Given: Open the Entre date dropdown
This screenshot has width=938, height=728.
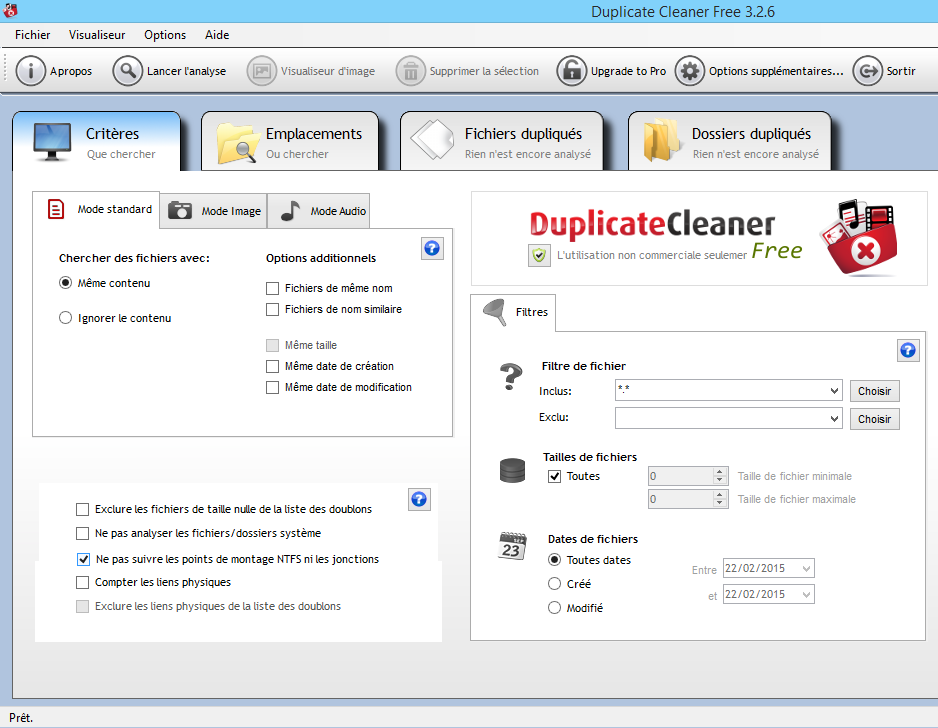Looking at the screenshot, I should click(x=806, y=569).
